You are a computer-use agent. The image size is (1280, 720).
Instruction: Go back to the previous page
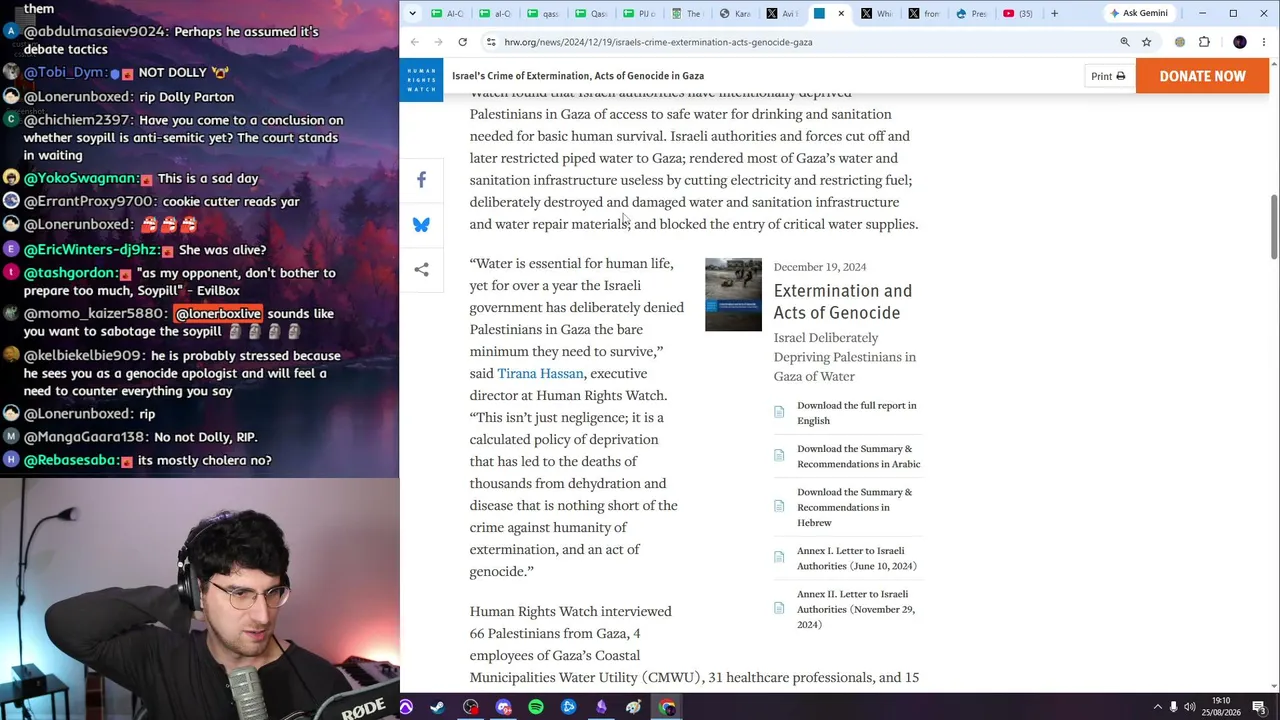pyautogui.click(x=415, y=42)
